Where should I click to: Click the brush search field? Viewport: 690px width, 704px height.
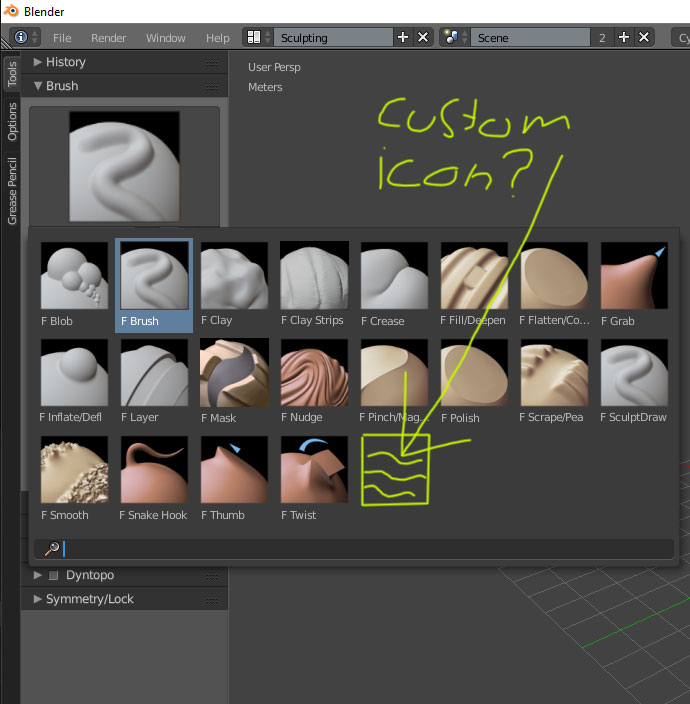(x=354, y=549)
